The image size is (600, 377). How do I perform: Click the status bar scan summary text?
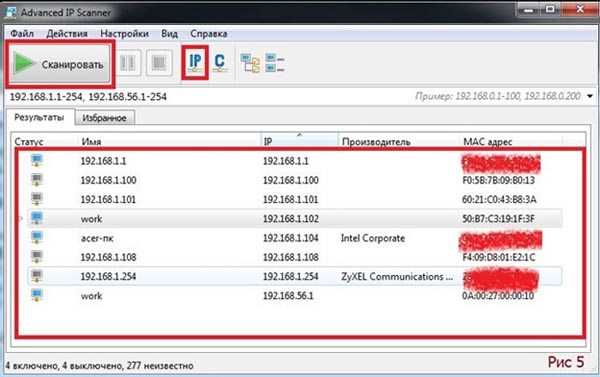[x=99, y=366]
